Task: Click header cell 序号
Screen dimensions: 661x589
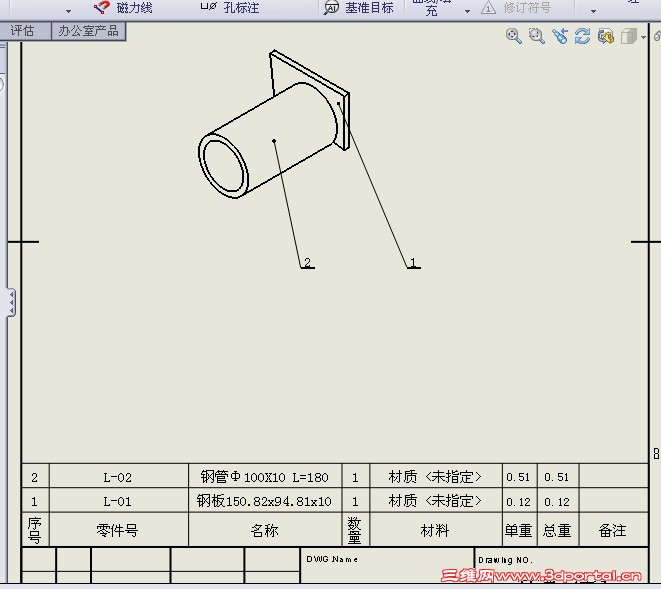Action: click(x=35, y=530)
